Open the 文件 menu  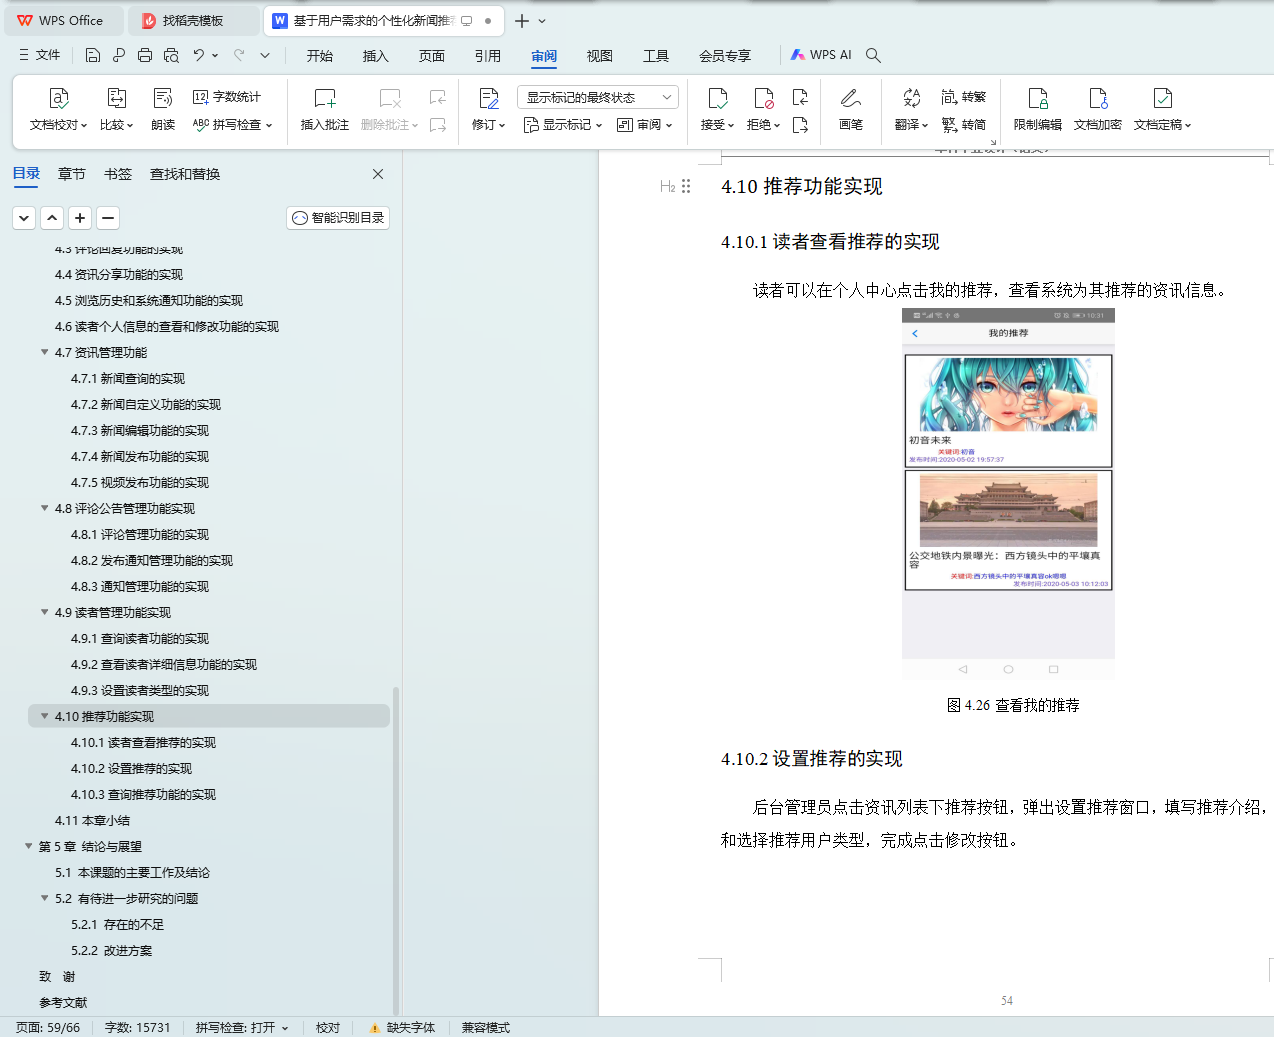[x=40, y=55]
